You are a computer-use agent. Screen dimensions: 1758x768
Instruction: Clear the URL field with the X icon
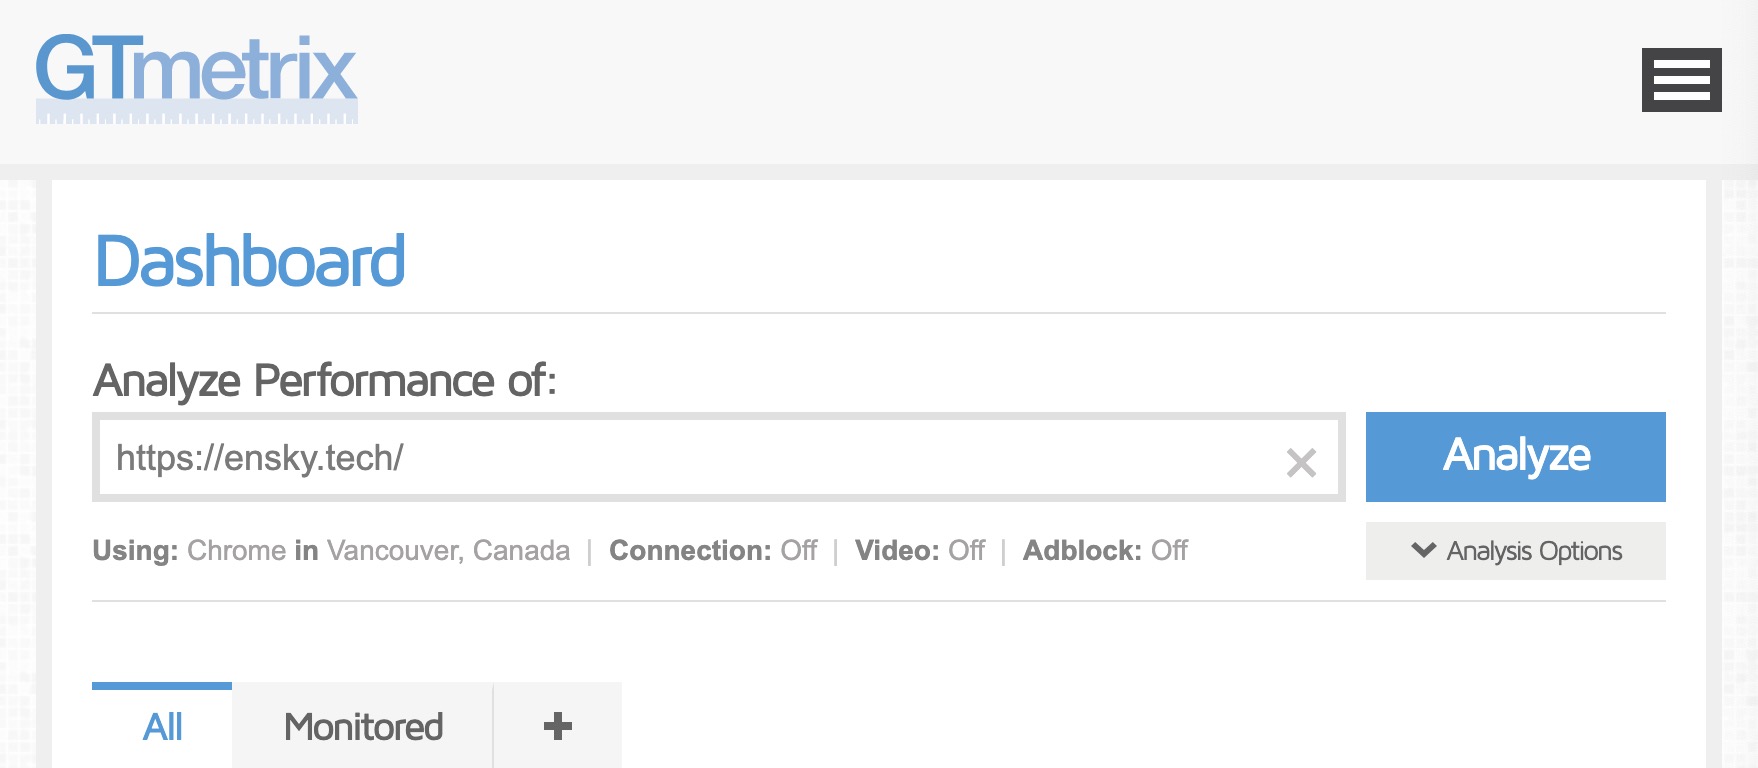pos(1301,462)
